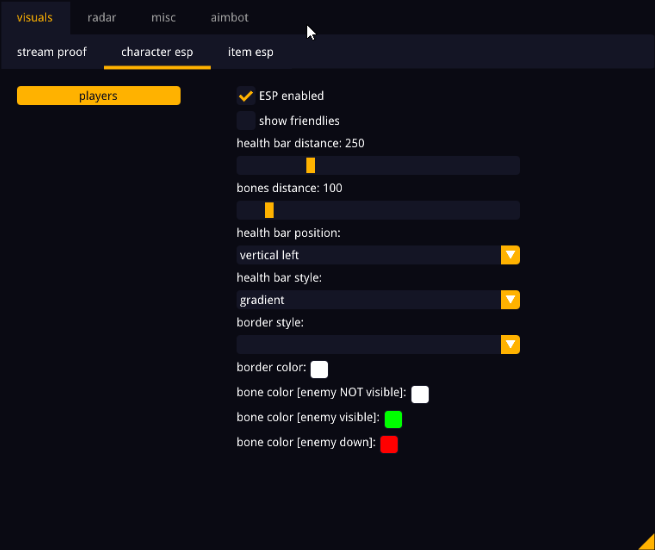
Task: Open the enemy NOT visible bone color swatch
Action: click(420, 394)
